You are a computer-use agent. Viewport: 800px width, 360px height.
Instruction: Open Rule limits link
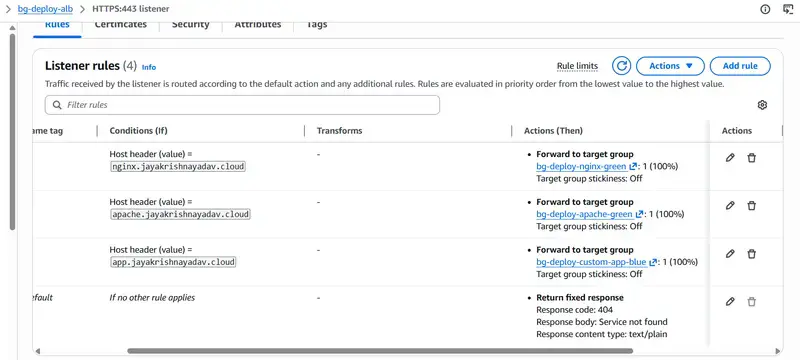point(577,66)
